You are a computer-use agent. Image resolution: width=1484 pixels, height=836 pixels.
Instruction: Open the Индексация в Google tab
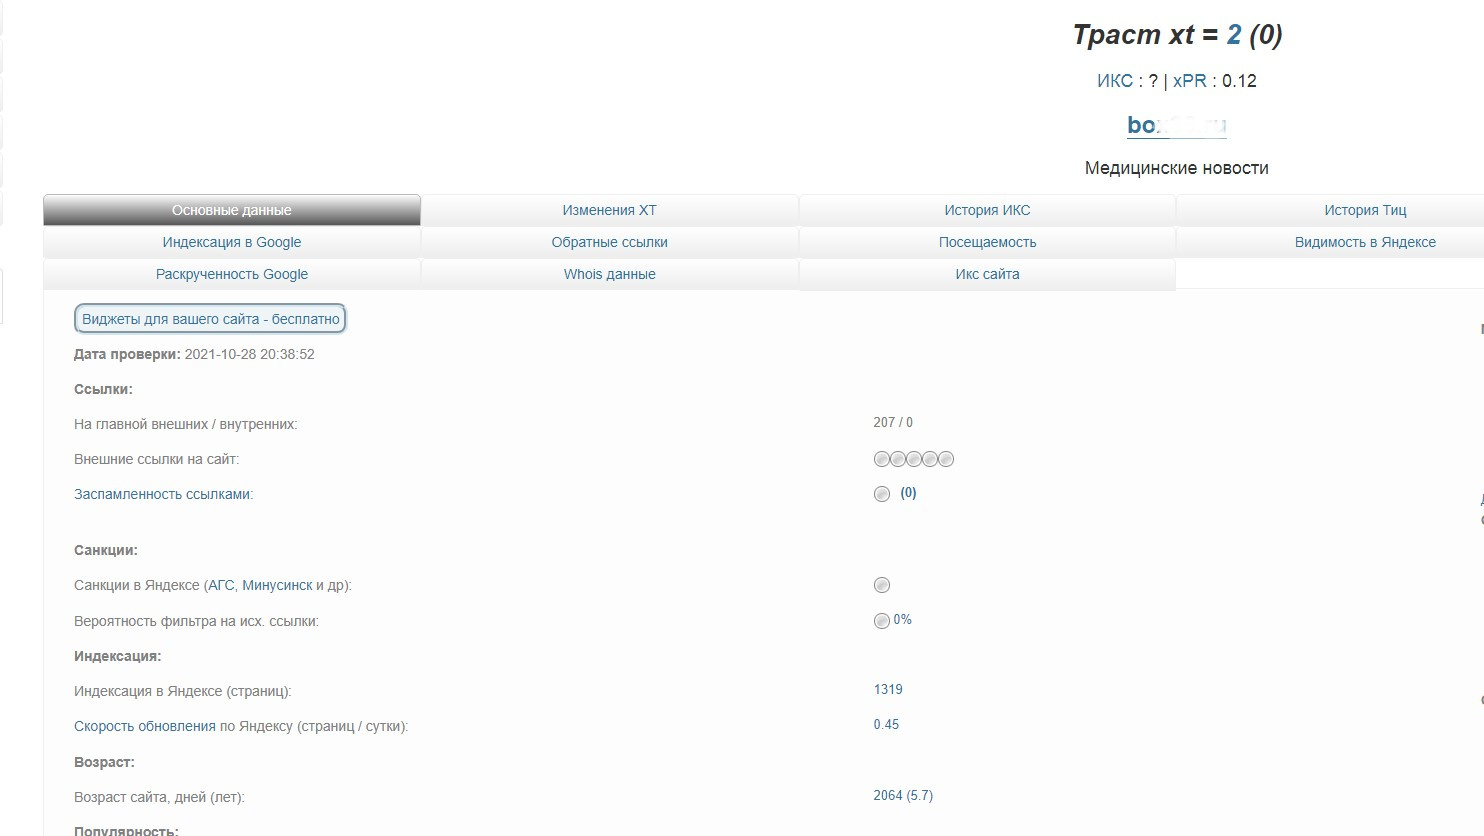click(x=232, y=242)
